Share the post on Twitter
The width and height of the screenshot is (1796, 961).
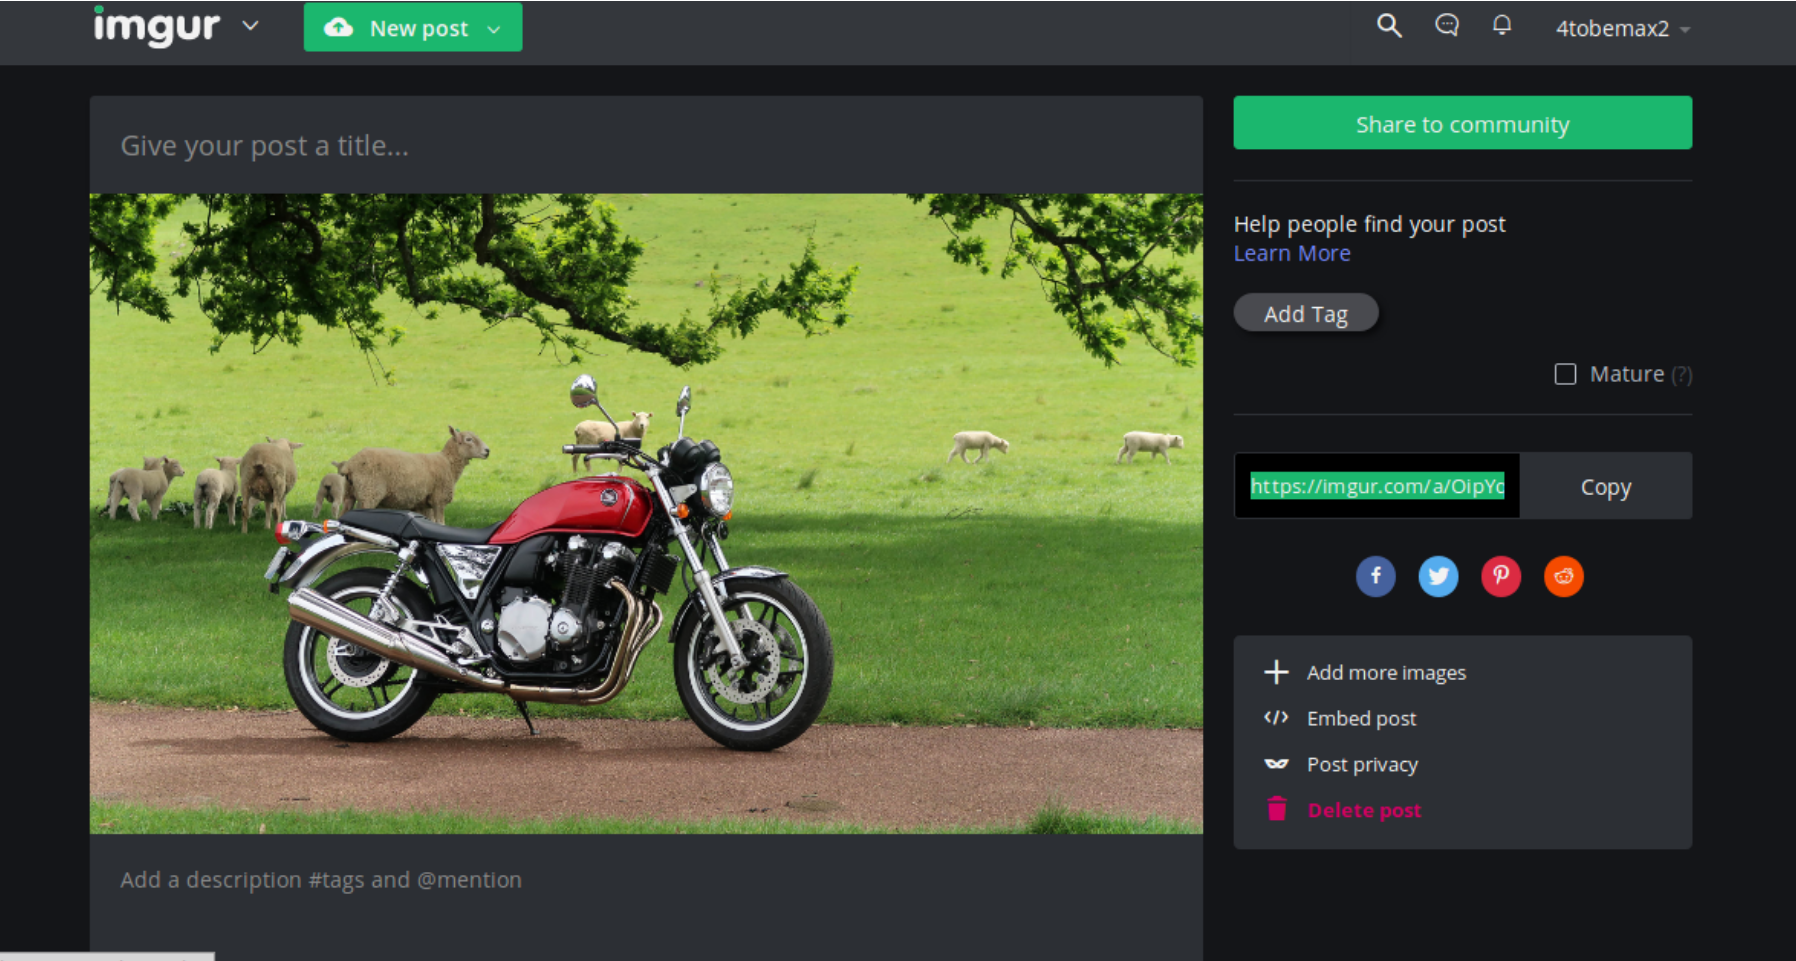click(1438, 576)
